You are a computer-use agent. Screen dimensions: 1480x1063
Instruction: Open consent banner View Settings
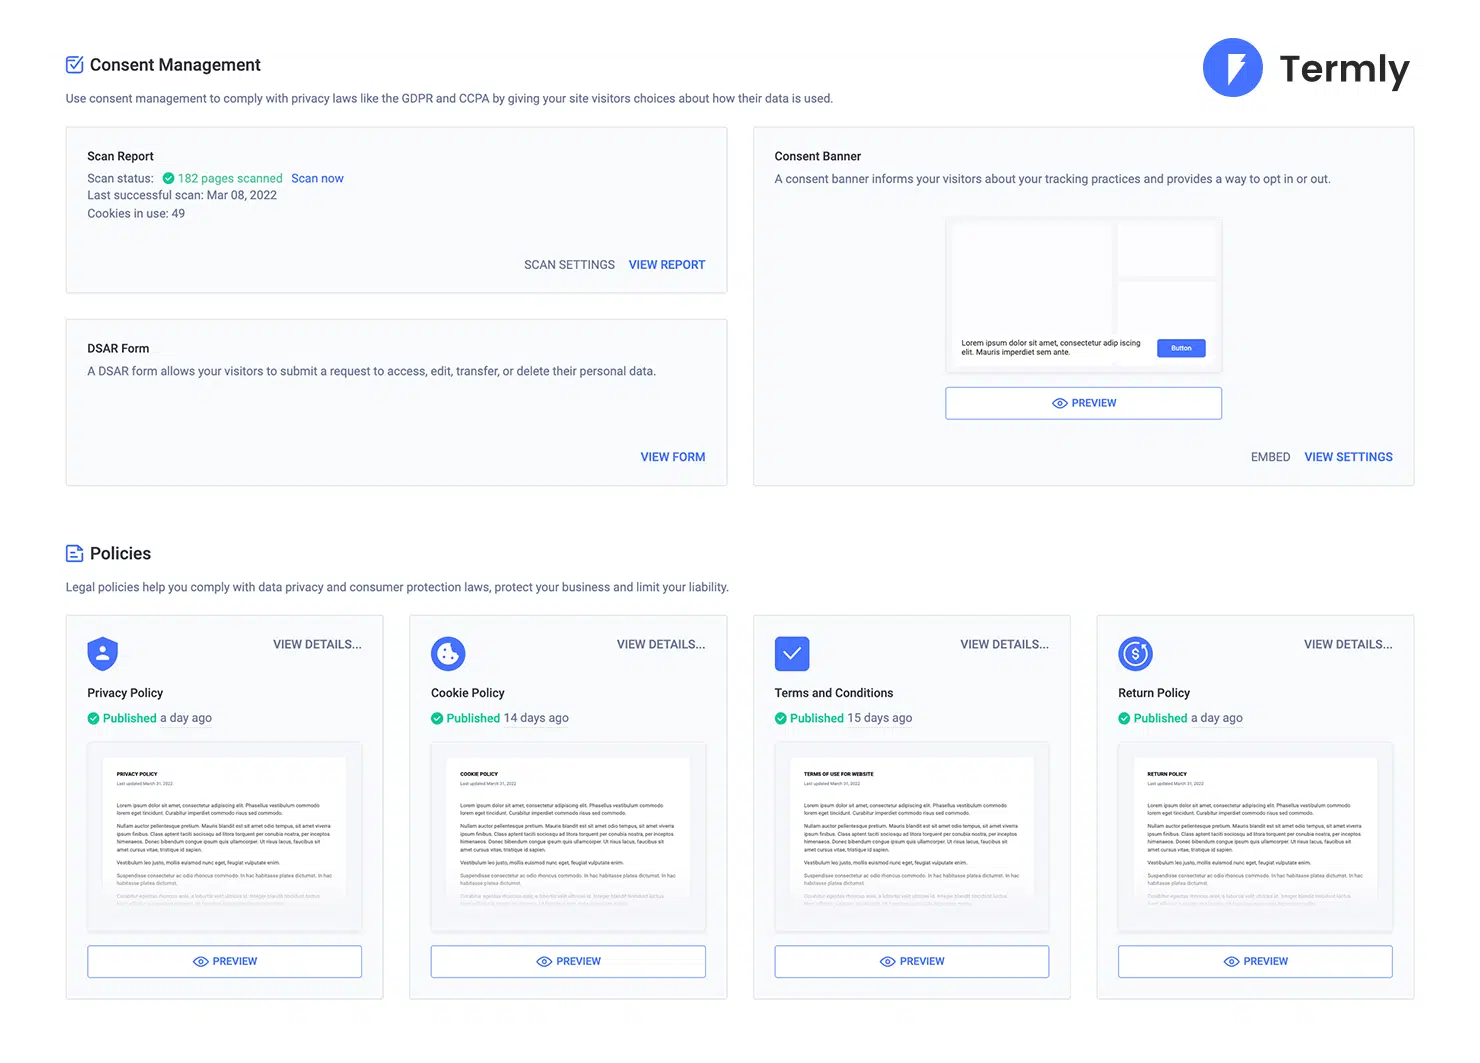click(x=1348, y=457)
